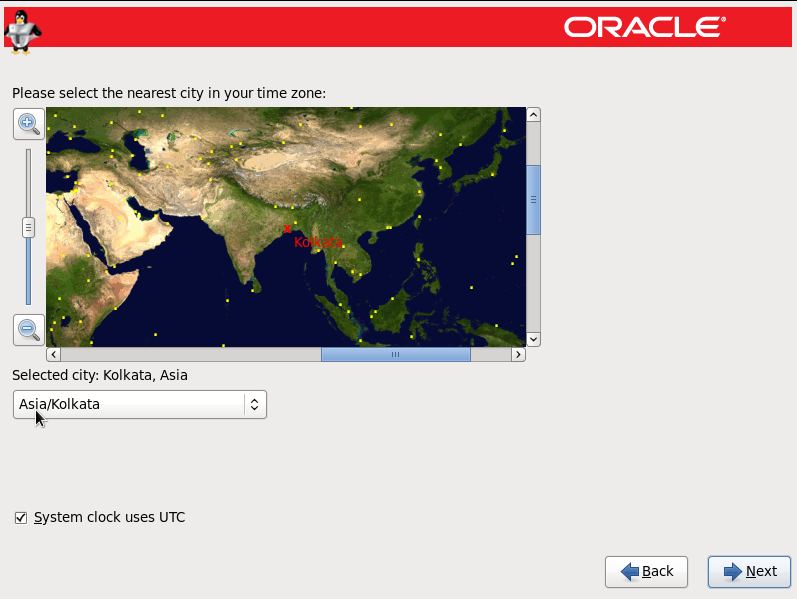The width and height of the screenshot is (797, 599).
Task: Select the red Kolkata marker on the map
Action: 287,230
